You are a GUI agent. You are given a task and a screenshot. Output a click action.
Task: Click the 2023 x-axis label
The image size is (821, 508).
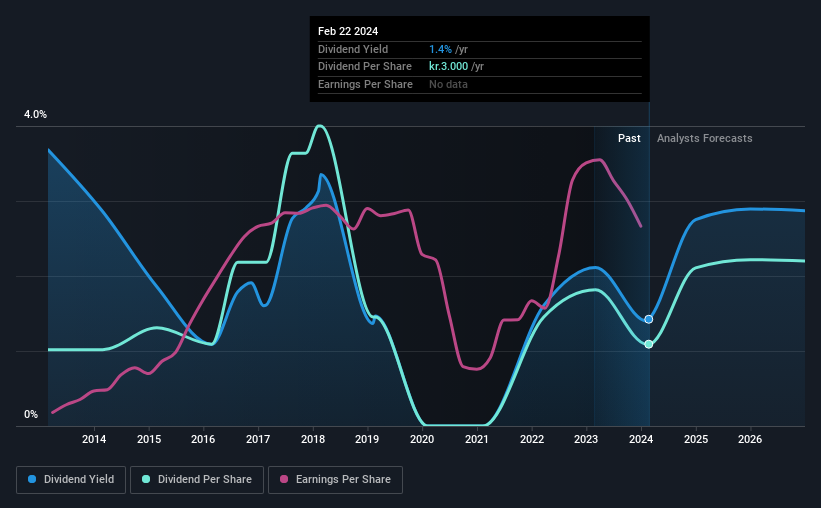(x=586, y=439)
